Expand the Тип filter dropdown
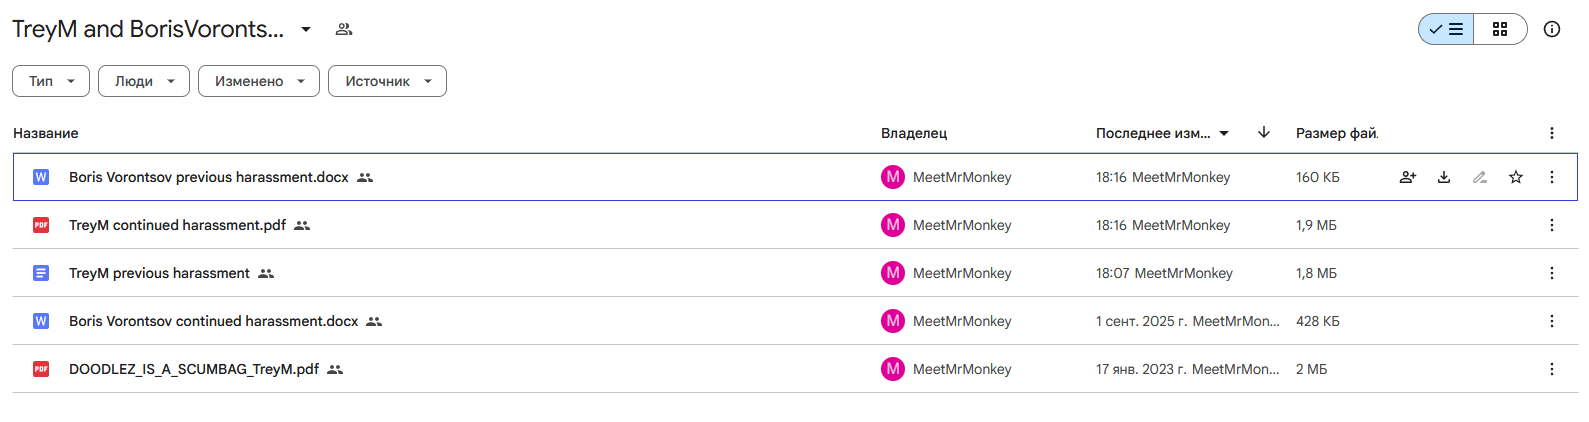 pyautogui.click(x=51, y=81)
